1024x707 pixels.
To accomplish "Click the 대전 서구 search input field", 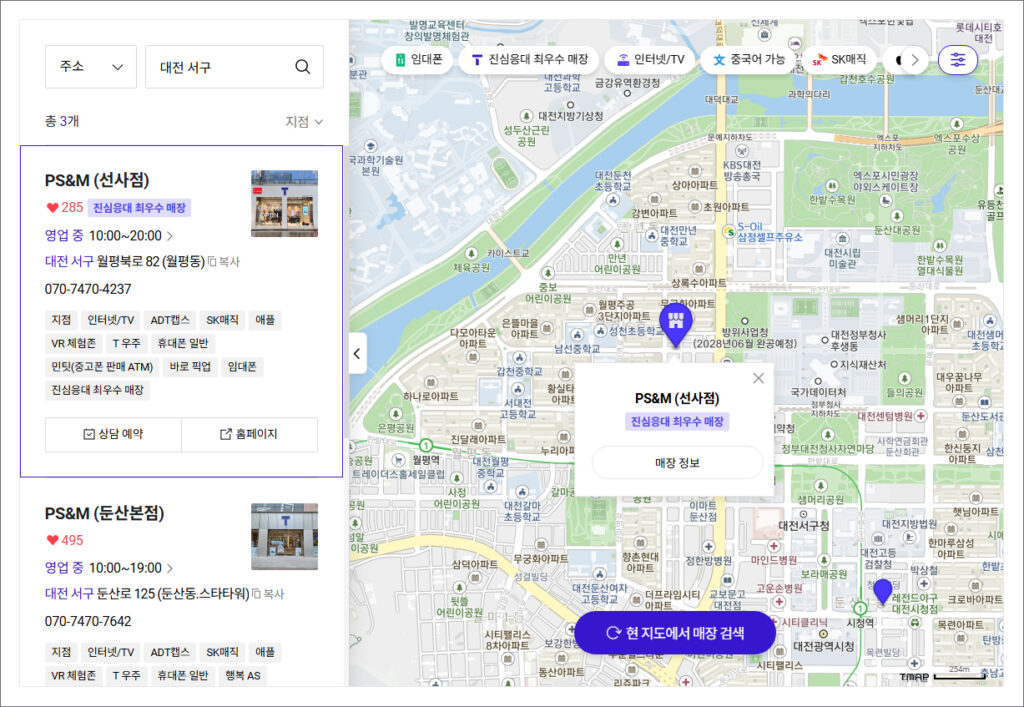I will (x=220, y=67).
